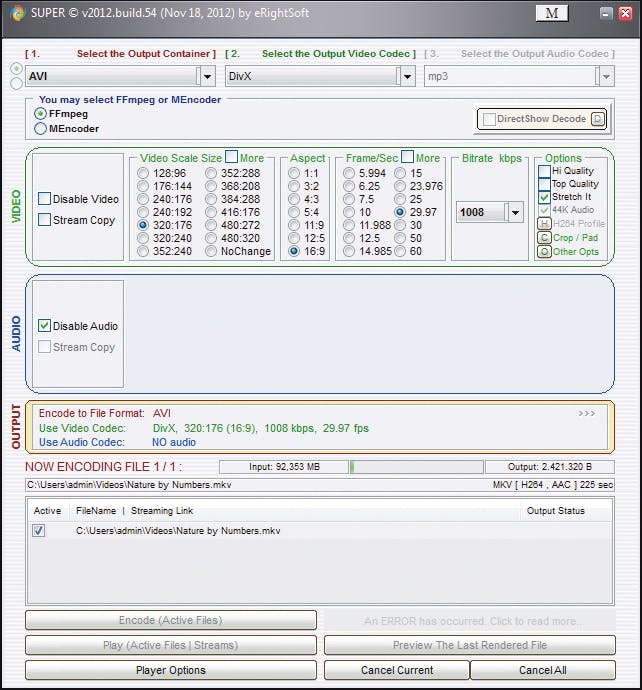The image size is (642, 690).
Task: Set frame rate to 25
Action: click(x=400, y=199)
